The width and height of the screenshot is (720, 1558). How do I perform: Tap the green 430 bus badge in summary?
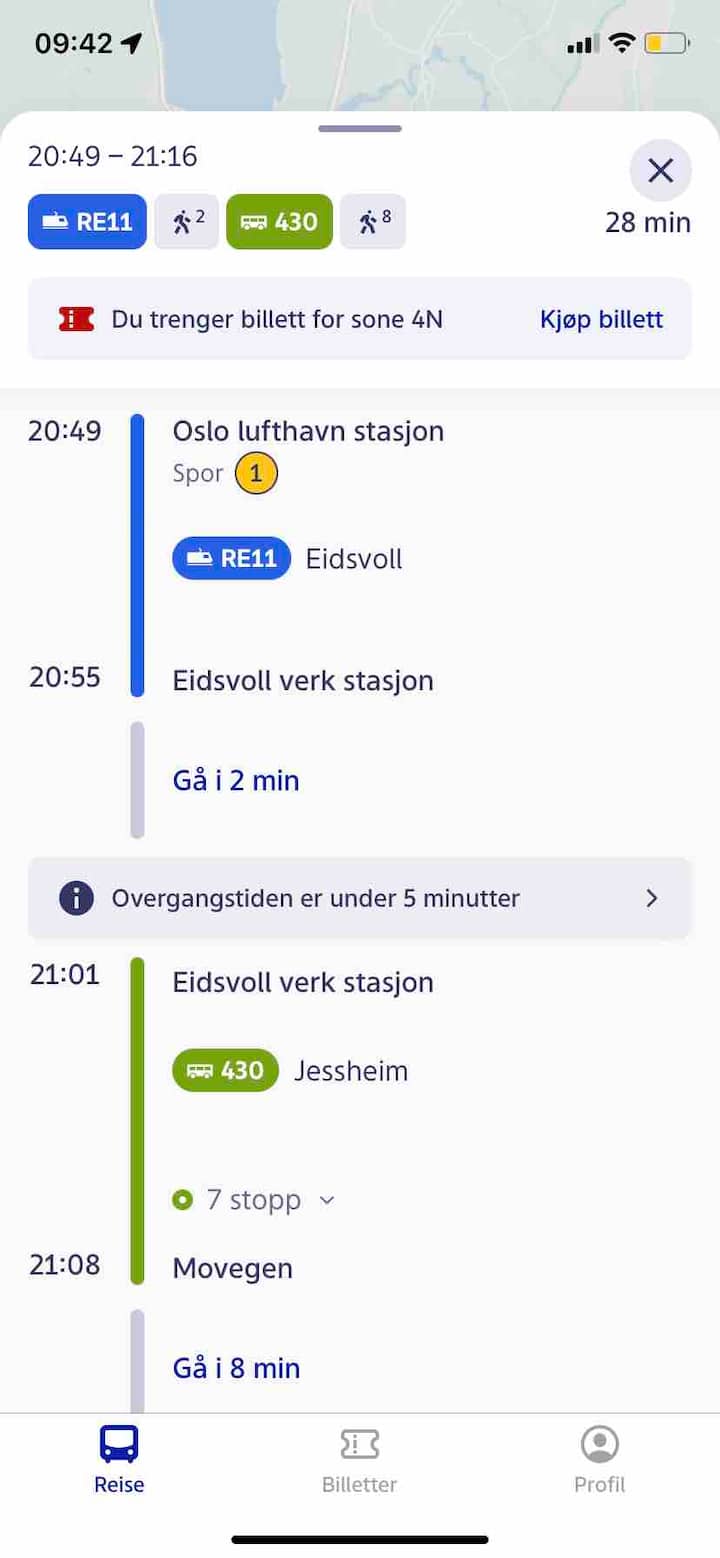click(x=279, y=221)
